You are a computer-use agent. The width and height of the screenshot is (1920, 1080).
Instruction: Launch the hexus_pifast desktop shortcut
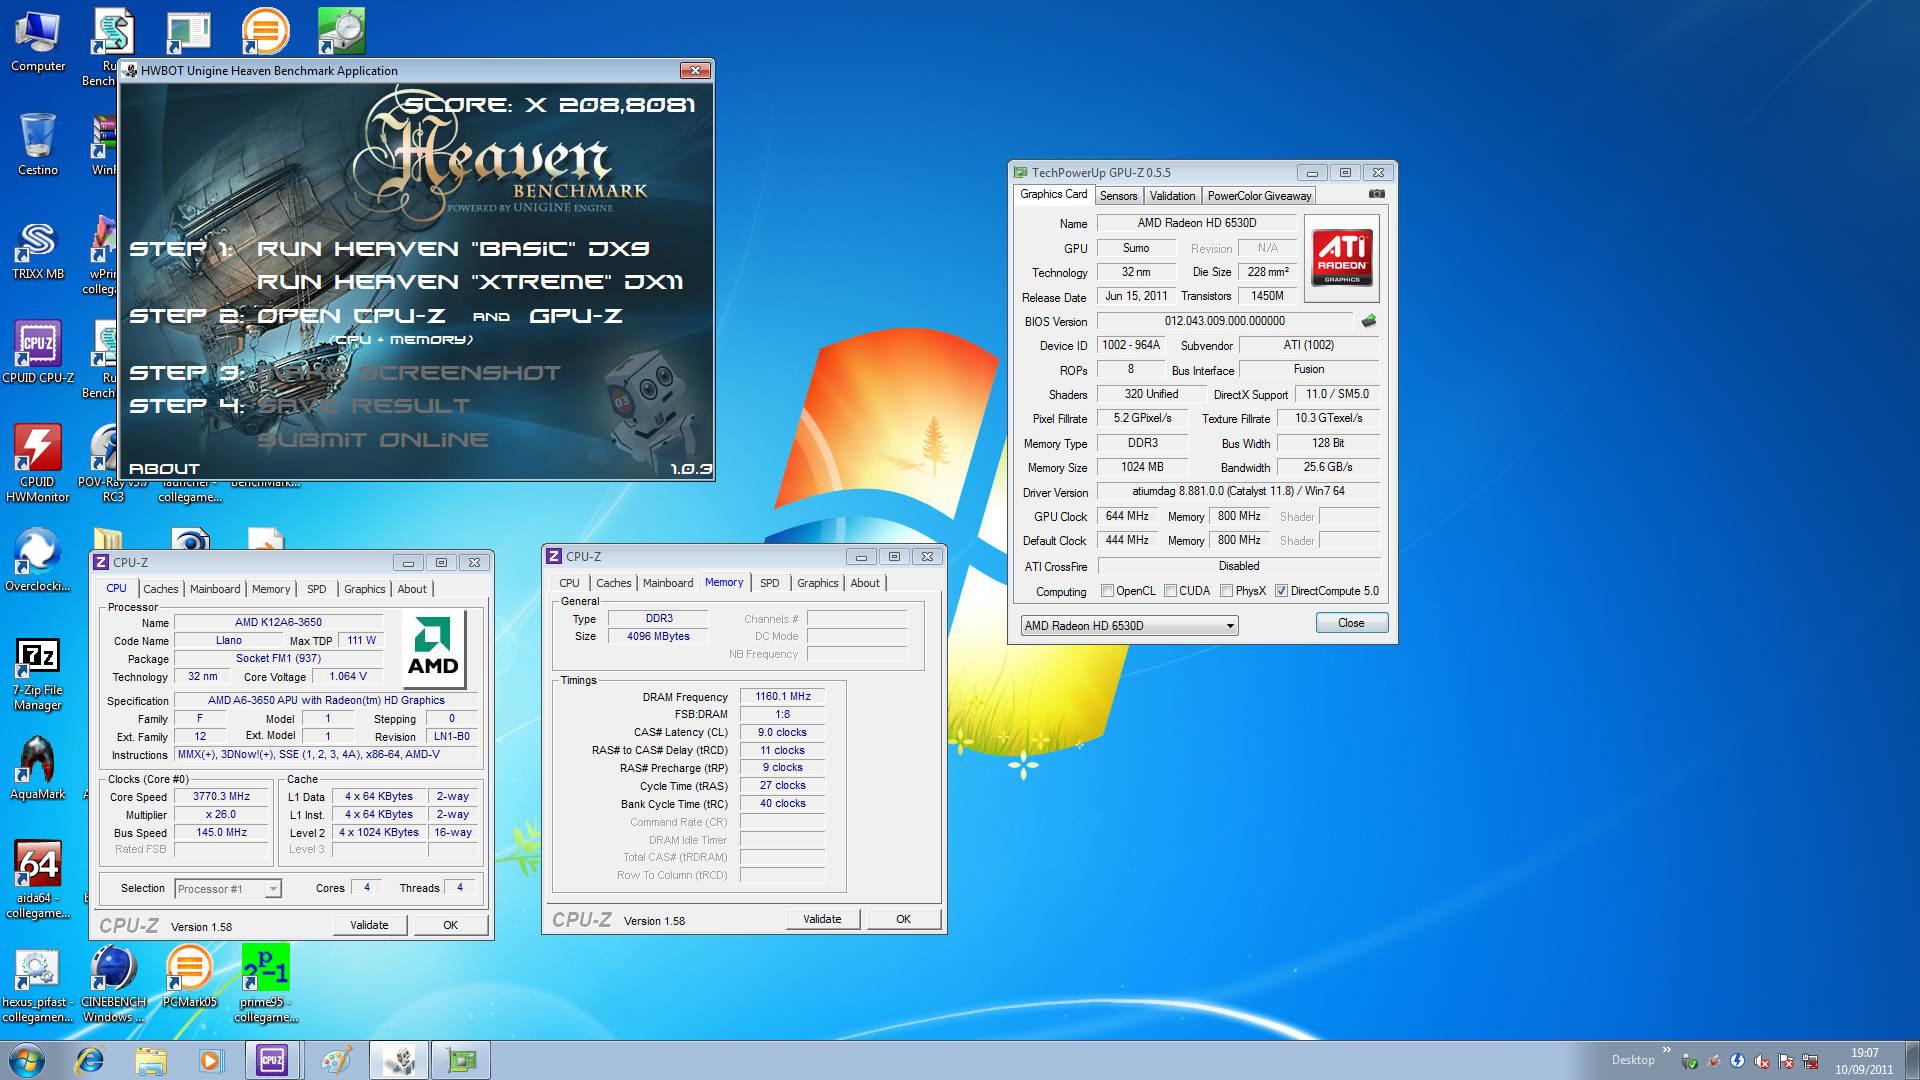coord(37,986)
